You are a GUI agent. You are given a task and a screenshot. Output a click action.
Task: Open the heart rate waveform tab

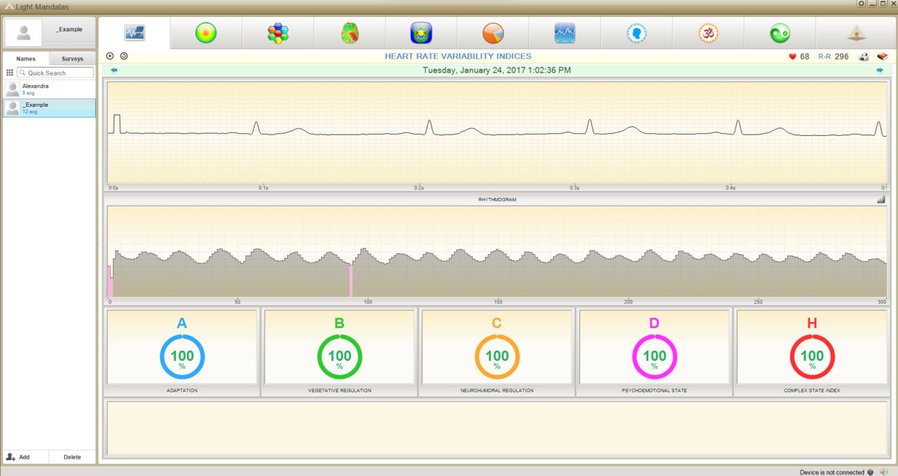click(135, 33)
